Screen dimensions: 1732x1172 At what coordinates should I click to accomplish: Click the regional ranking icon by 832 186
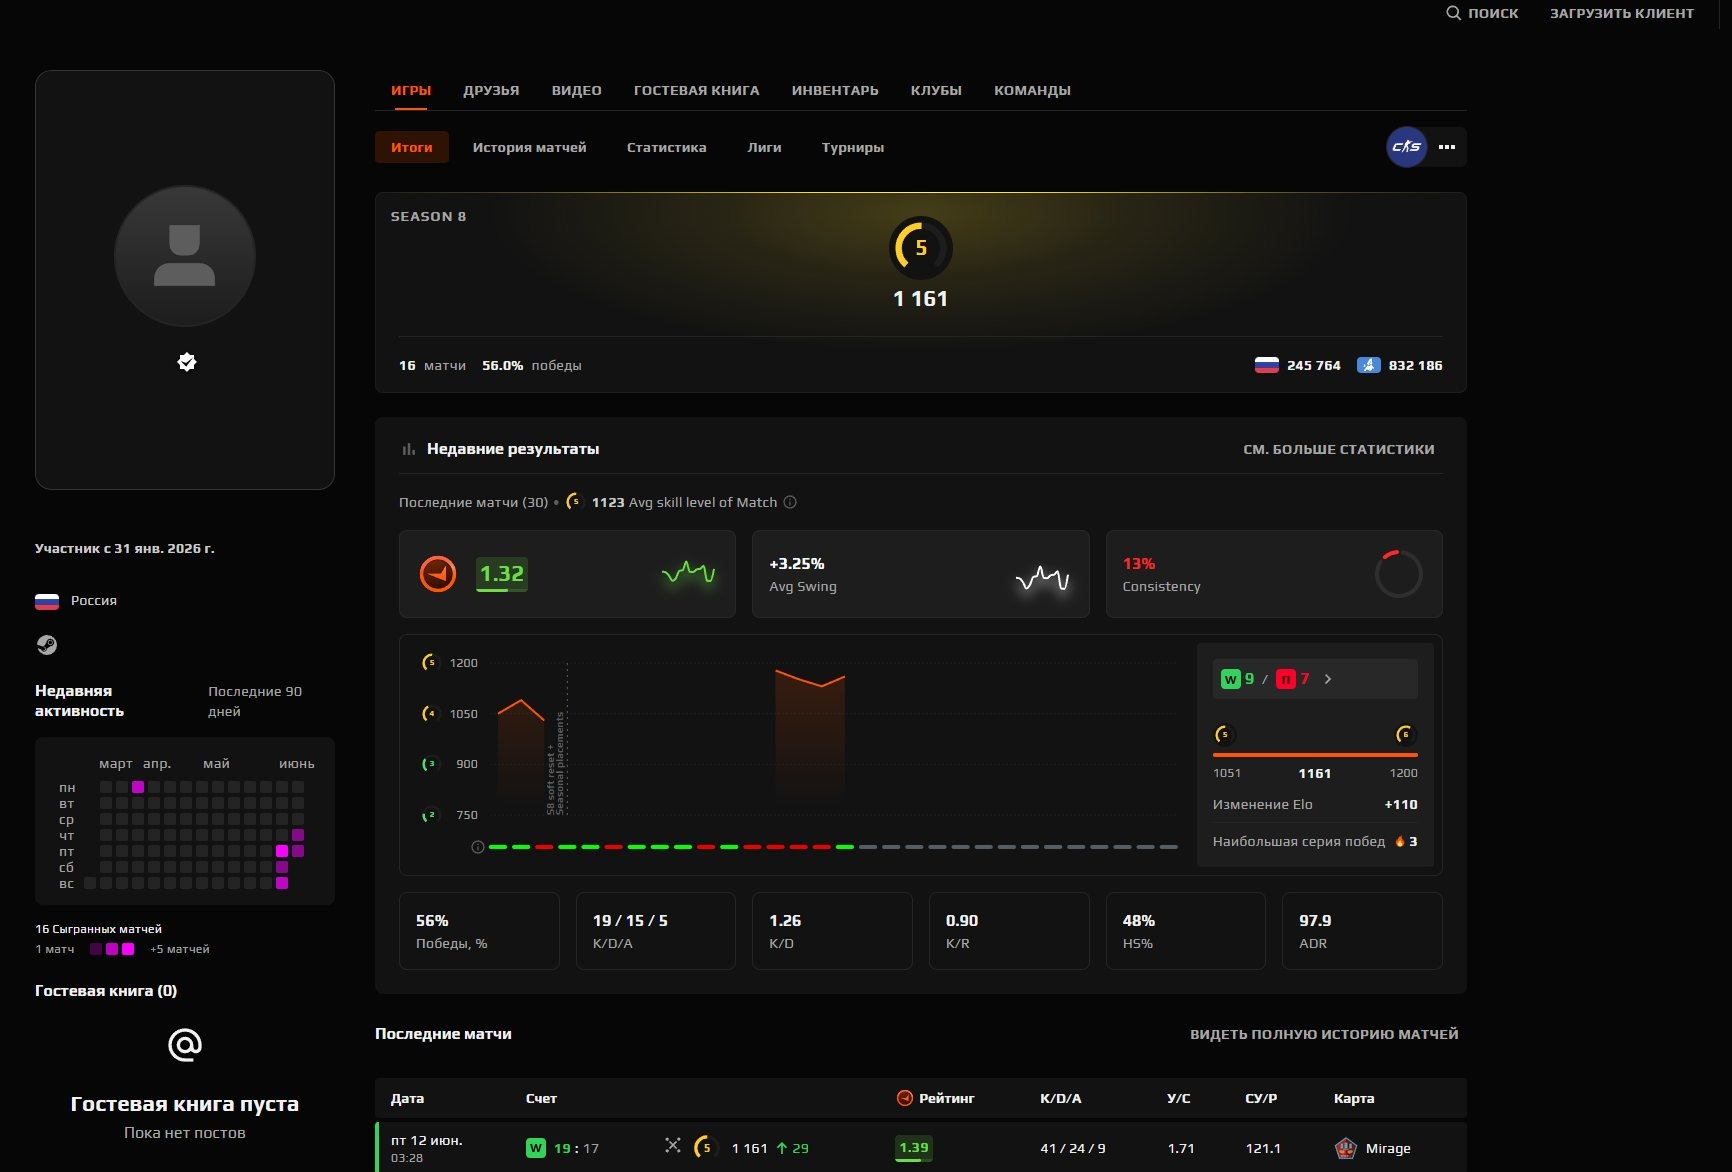(x=1369, y=365)
